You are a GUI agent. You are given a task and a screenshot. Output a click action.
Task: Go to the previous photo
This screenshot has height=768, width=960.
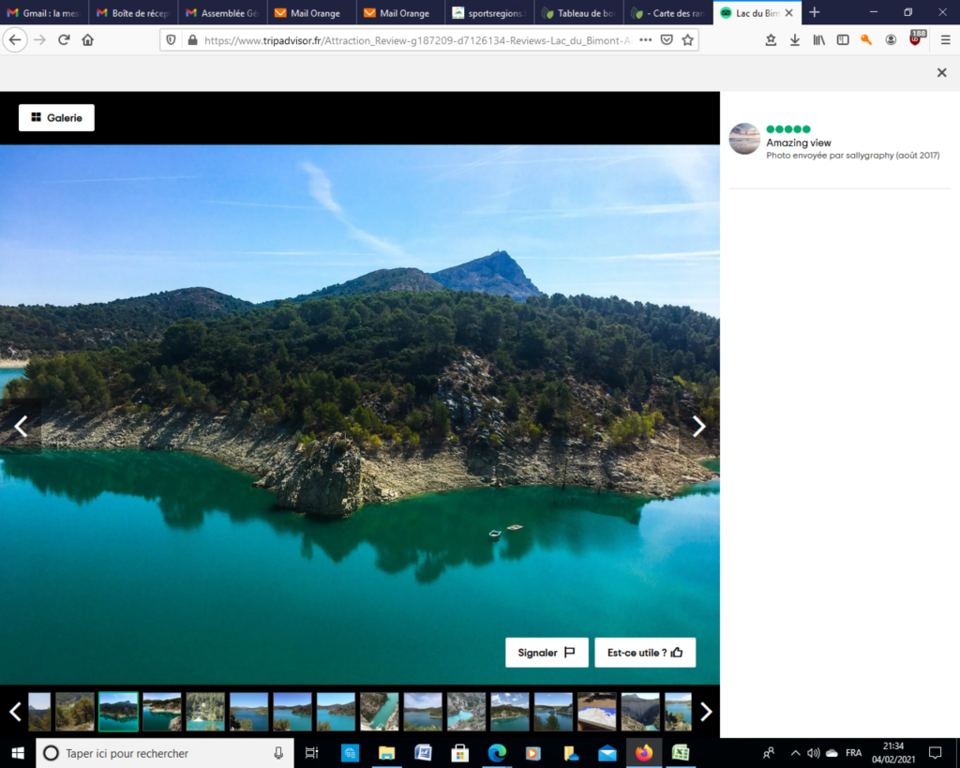tap(20, 427)
